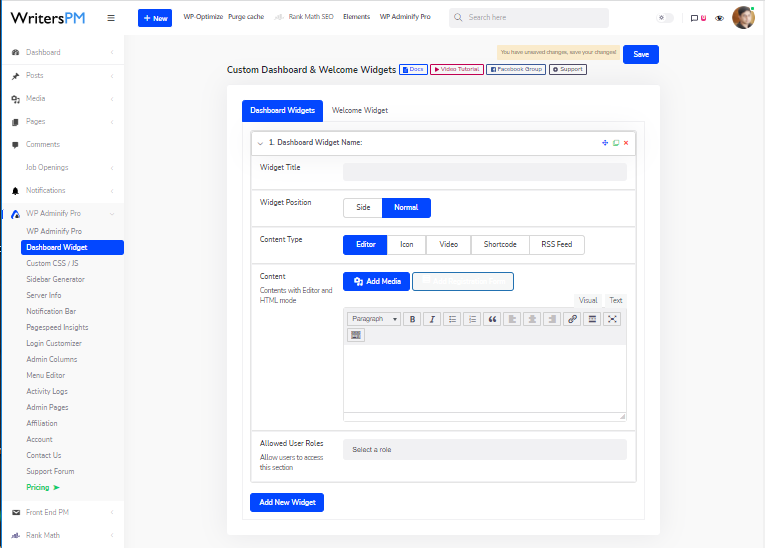Screen dimensions: 765x548
Task: Collapse the WP Adminify Pro submenu arrow
Action: coord(112,214)
